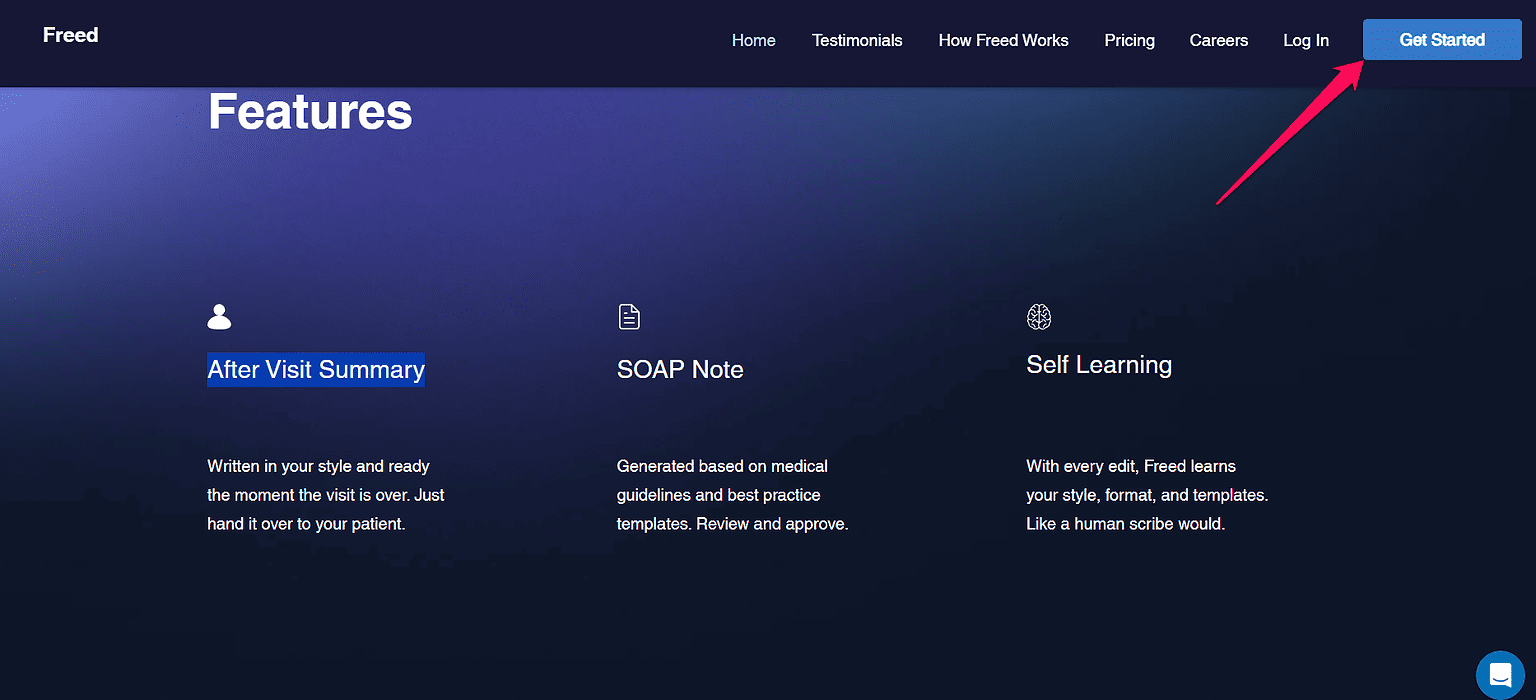
Task: Click the Self Learning feature heading
Action: tap(1098, 364)
